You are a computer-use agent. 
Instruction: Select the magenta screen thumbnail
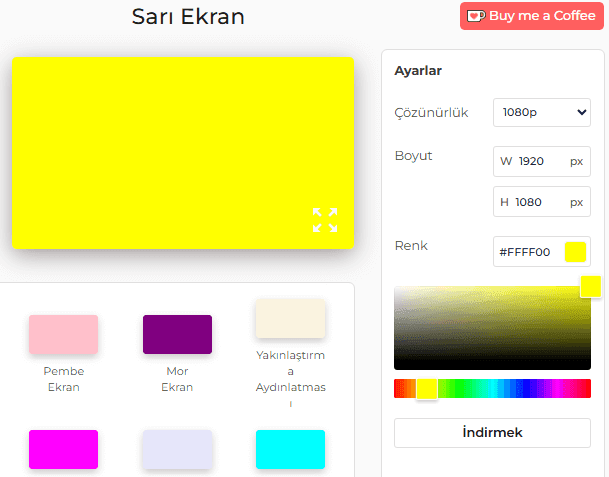coord(63,449)
